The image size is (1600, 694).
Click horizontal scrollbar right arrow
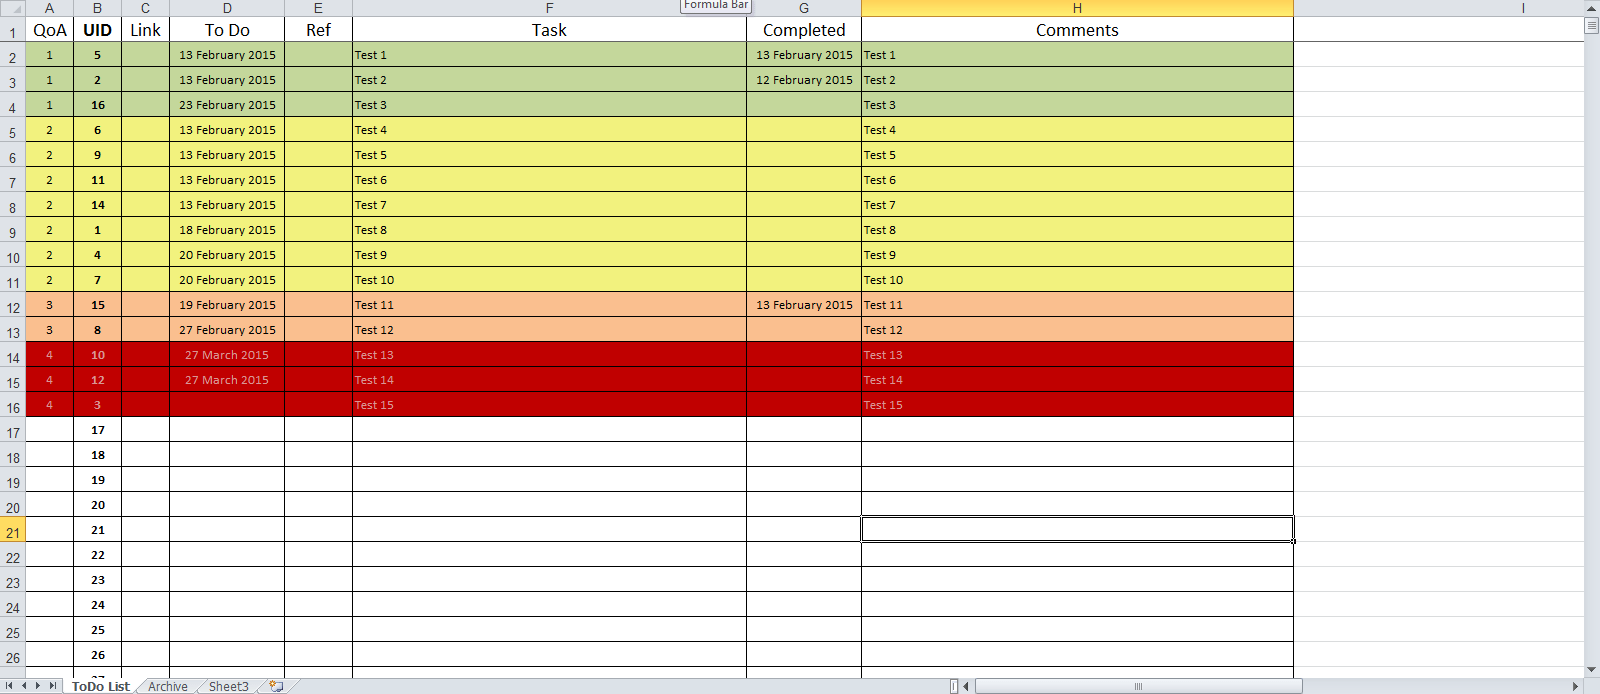coord(1576,686)
